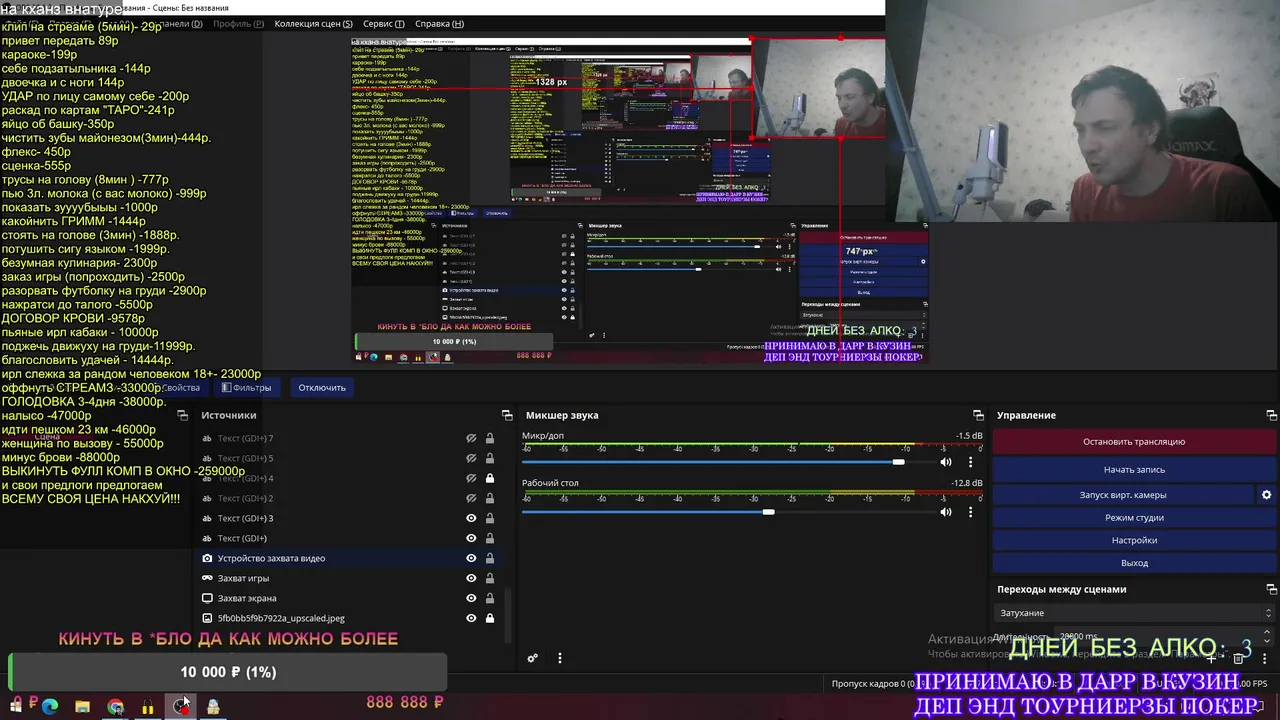Click webcam feed in OBS preview

click(x=816, y=88)
